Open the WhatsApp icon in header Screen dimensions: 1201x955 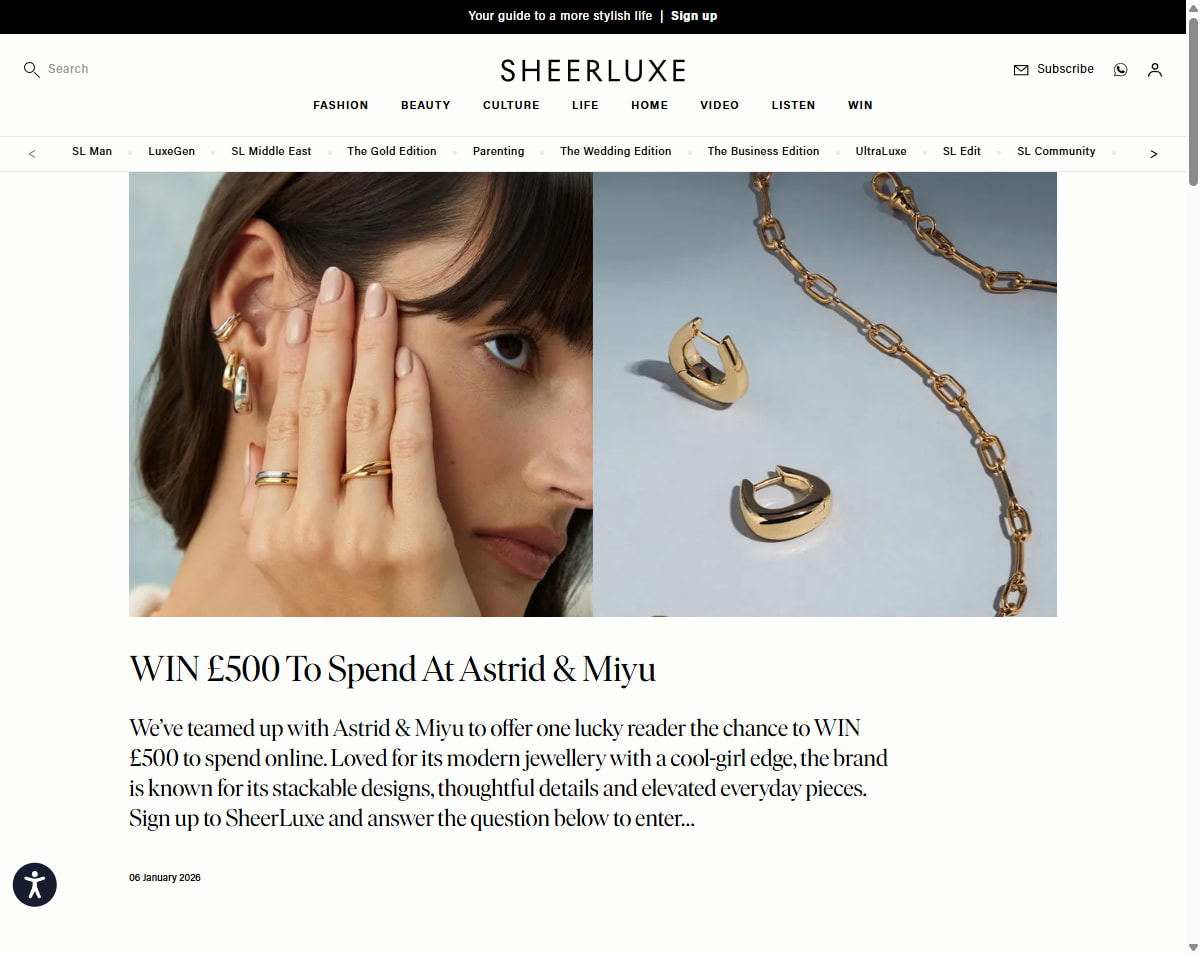click(1120, 70)
